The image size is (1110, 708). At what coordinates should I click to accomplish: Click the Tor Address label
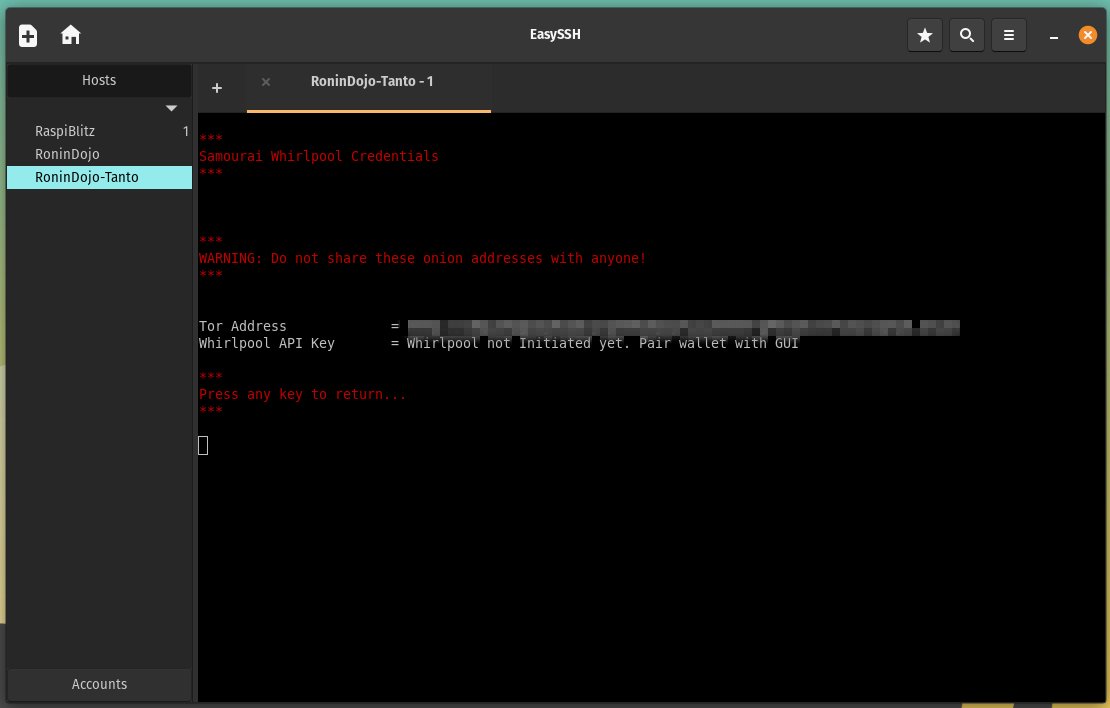coord(243,326)
